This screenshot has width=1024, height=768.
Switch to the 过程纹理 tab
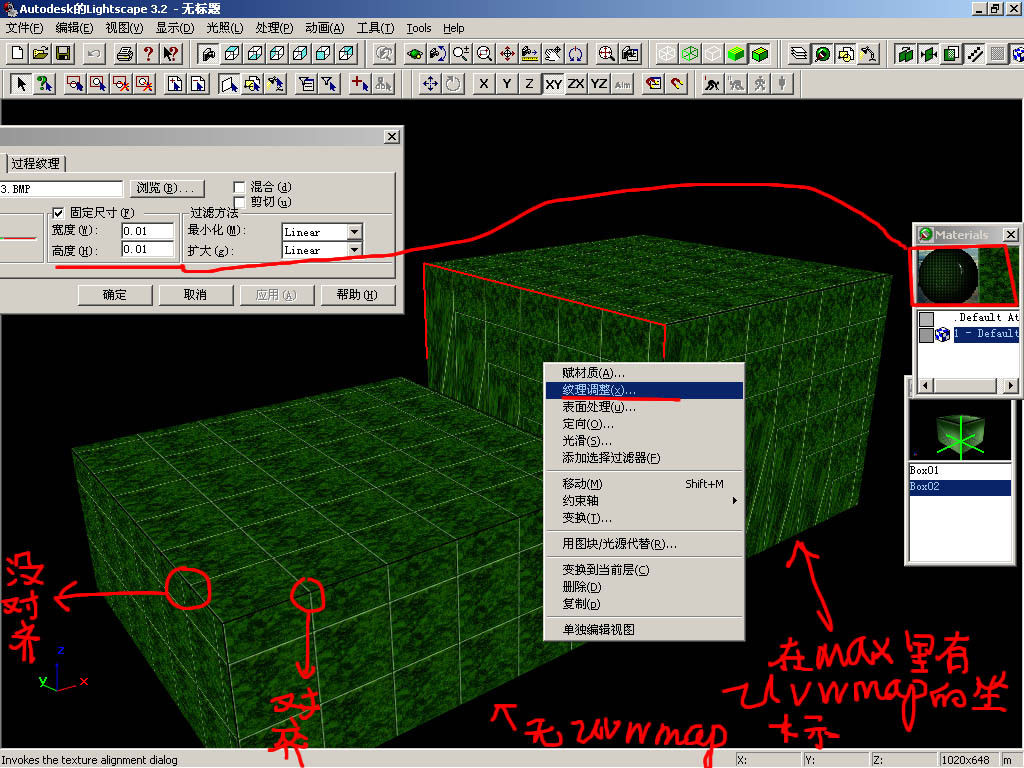pyautogui.click(x=36, y=163)
